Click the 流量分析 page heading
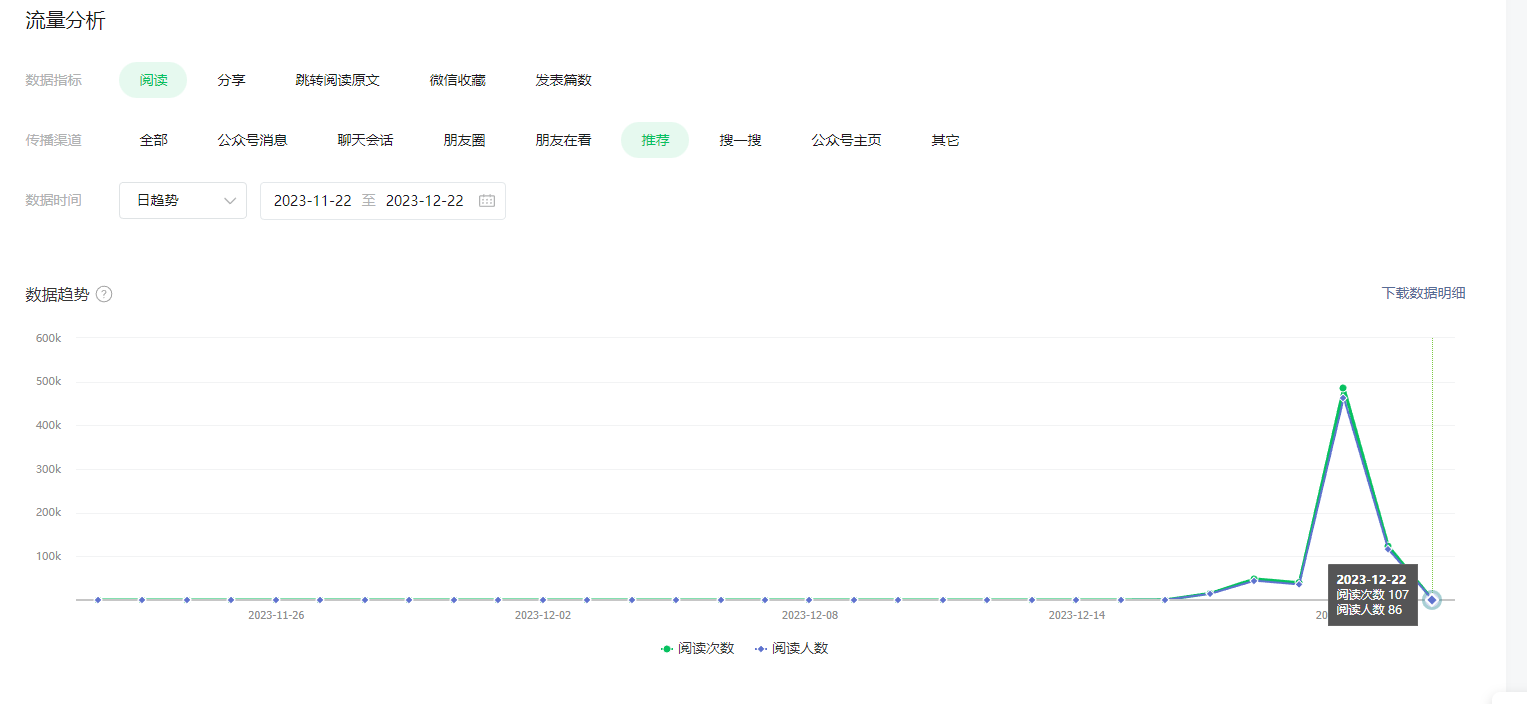The image size is (1527, 704). tap(65, 21)
